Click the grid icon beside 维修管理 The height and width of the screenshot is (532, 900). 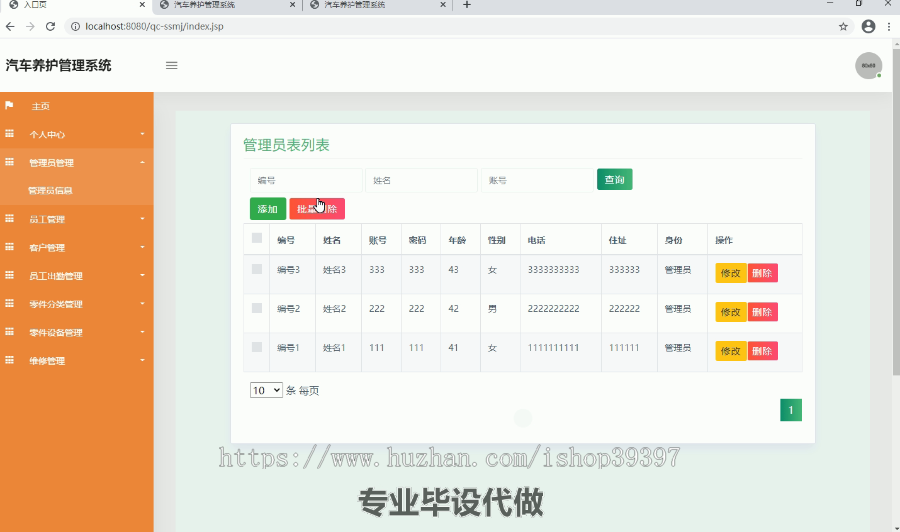(x=9, y=360)
